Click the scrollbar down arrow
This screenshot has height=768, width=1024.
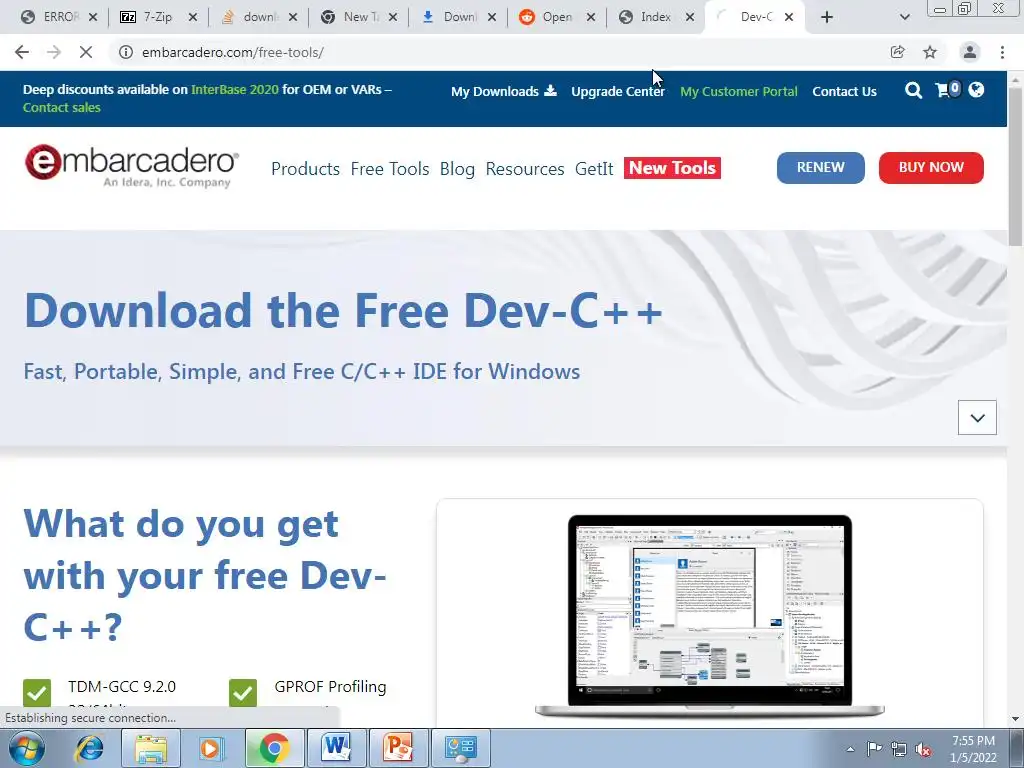tap(1016, 719)
